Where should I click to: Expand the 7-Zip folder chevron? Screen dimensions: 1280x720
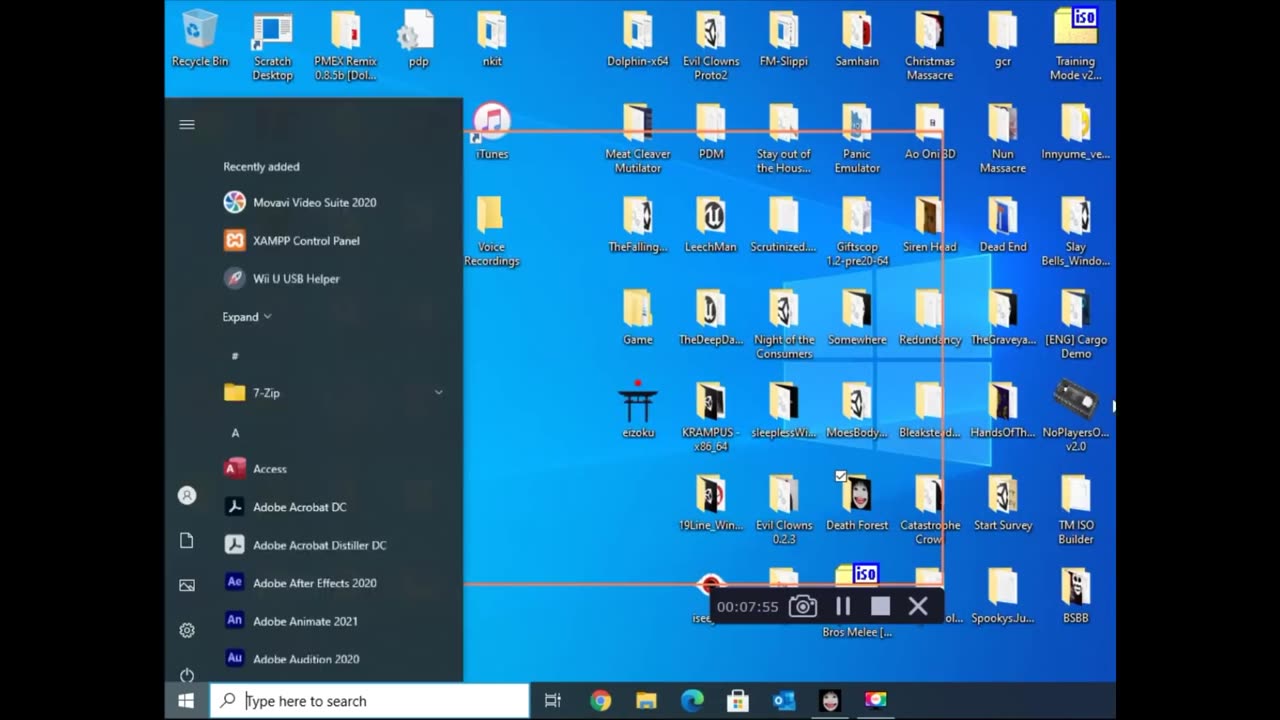click(438, 393)
